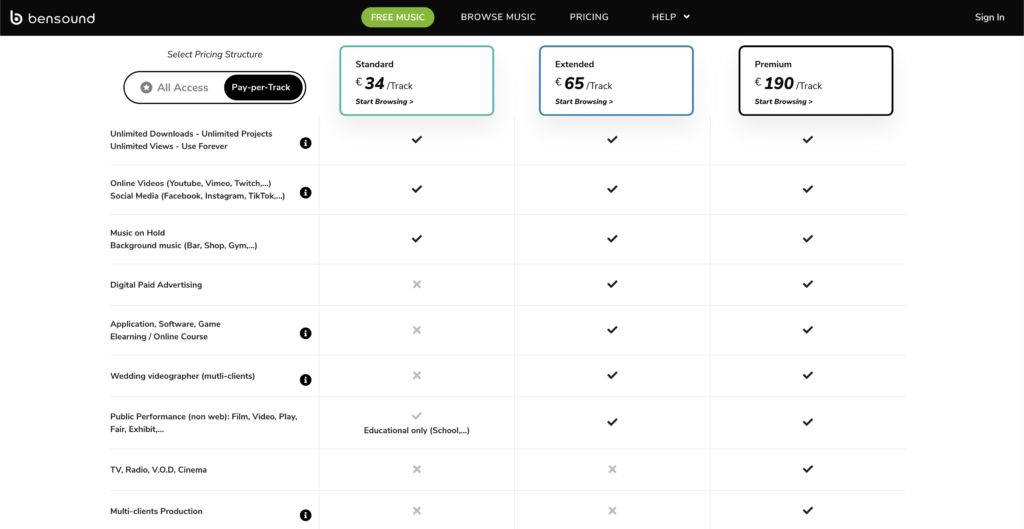Select the Pay-per-Track pricing option
This screenshot has width=1024, height=529.
[261, 88]
